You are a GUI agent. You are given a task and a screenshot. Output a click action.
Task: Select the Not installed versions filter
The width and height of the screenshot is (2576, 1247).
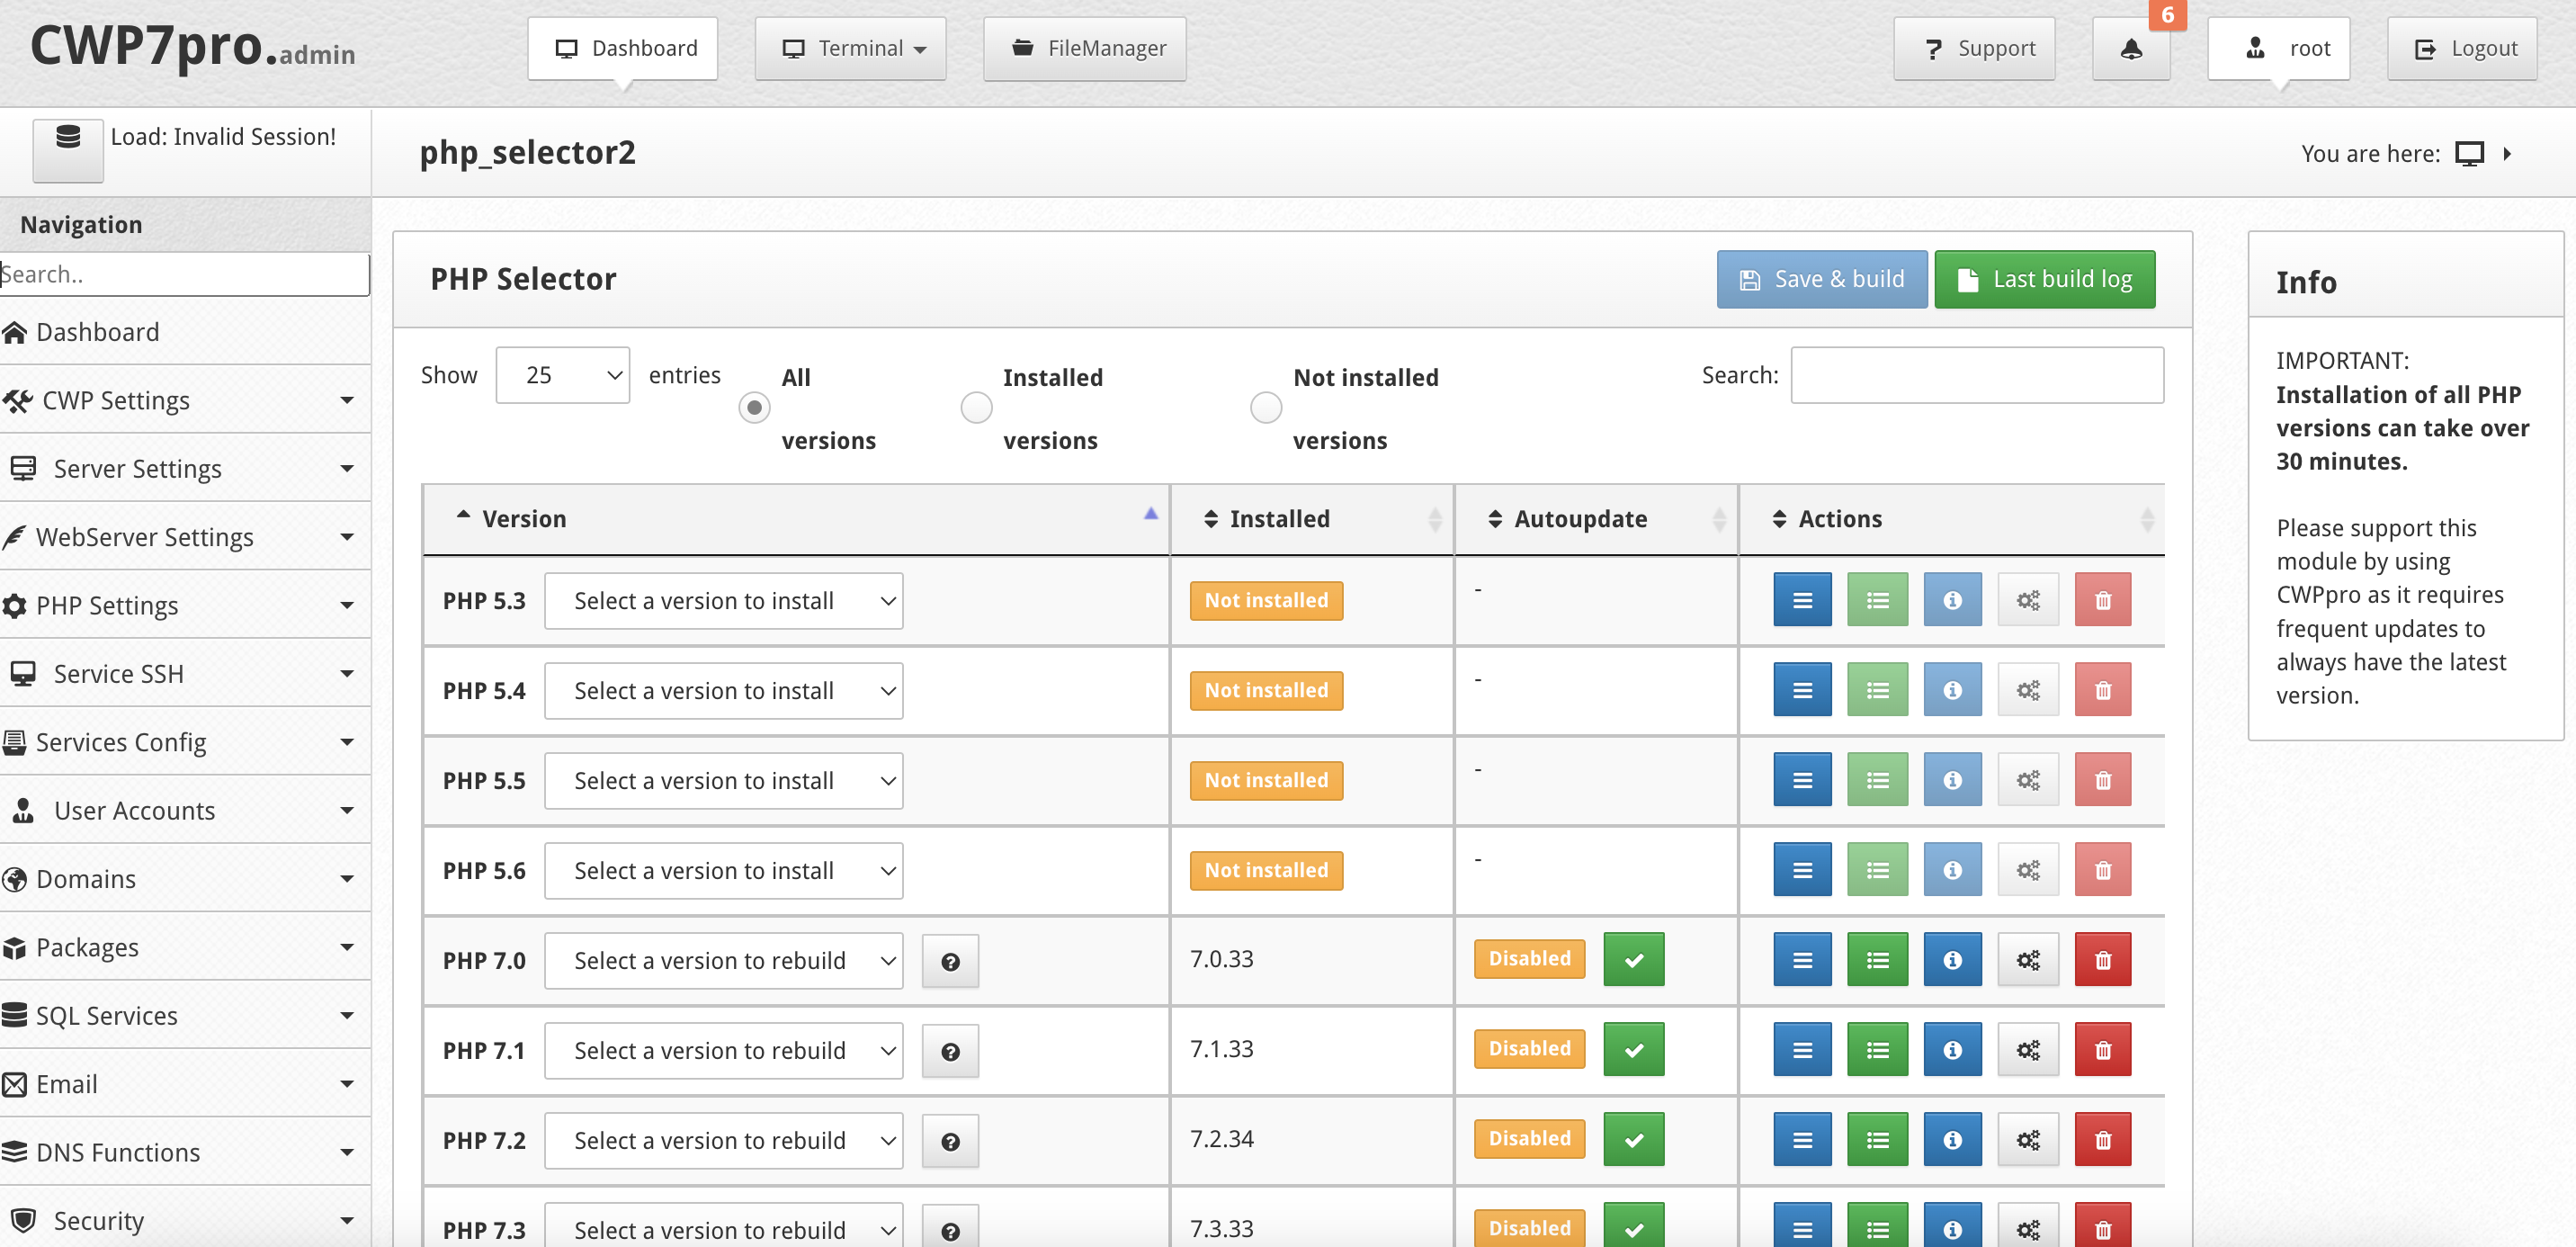tap(1266, 408)
